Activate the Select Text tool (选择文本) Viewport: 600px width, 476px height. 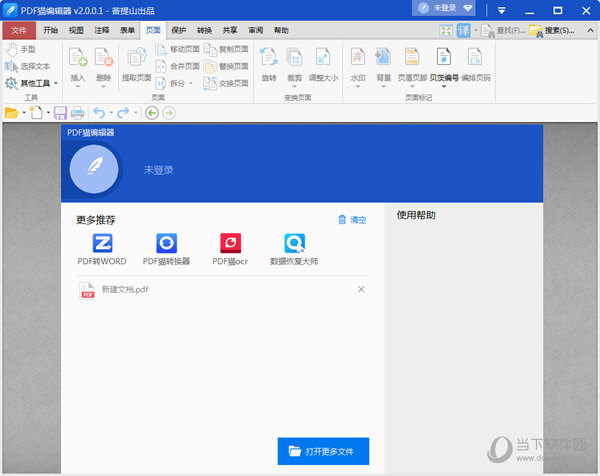pos(28,66)
